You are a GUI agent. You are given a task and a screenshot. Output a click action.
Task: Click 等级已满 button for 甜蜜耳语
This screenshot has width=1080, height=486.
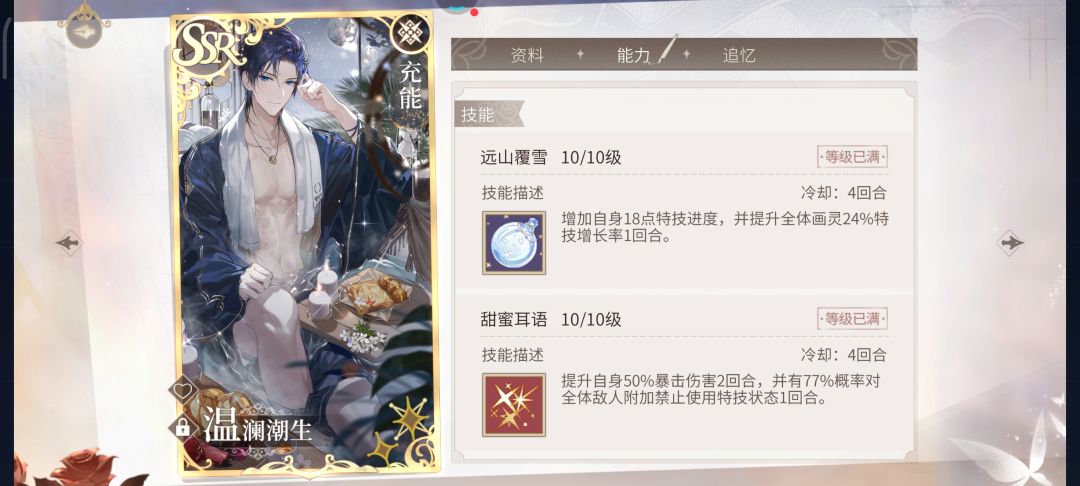pos(852,319)
